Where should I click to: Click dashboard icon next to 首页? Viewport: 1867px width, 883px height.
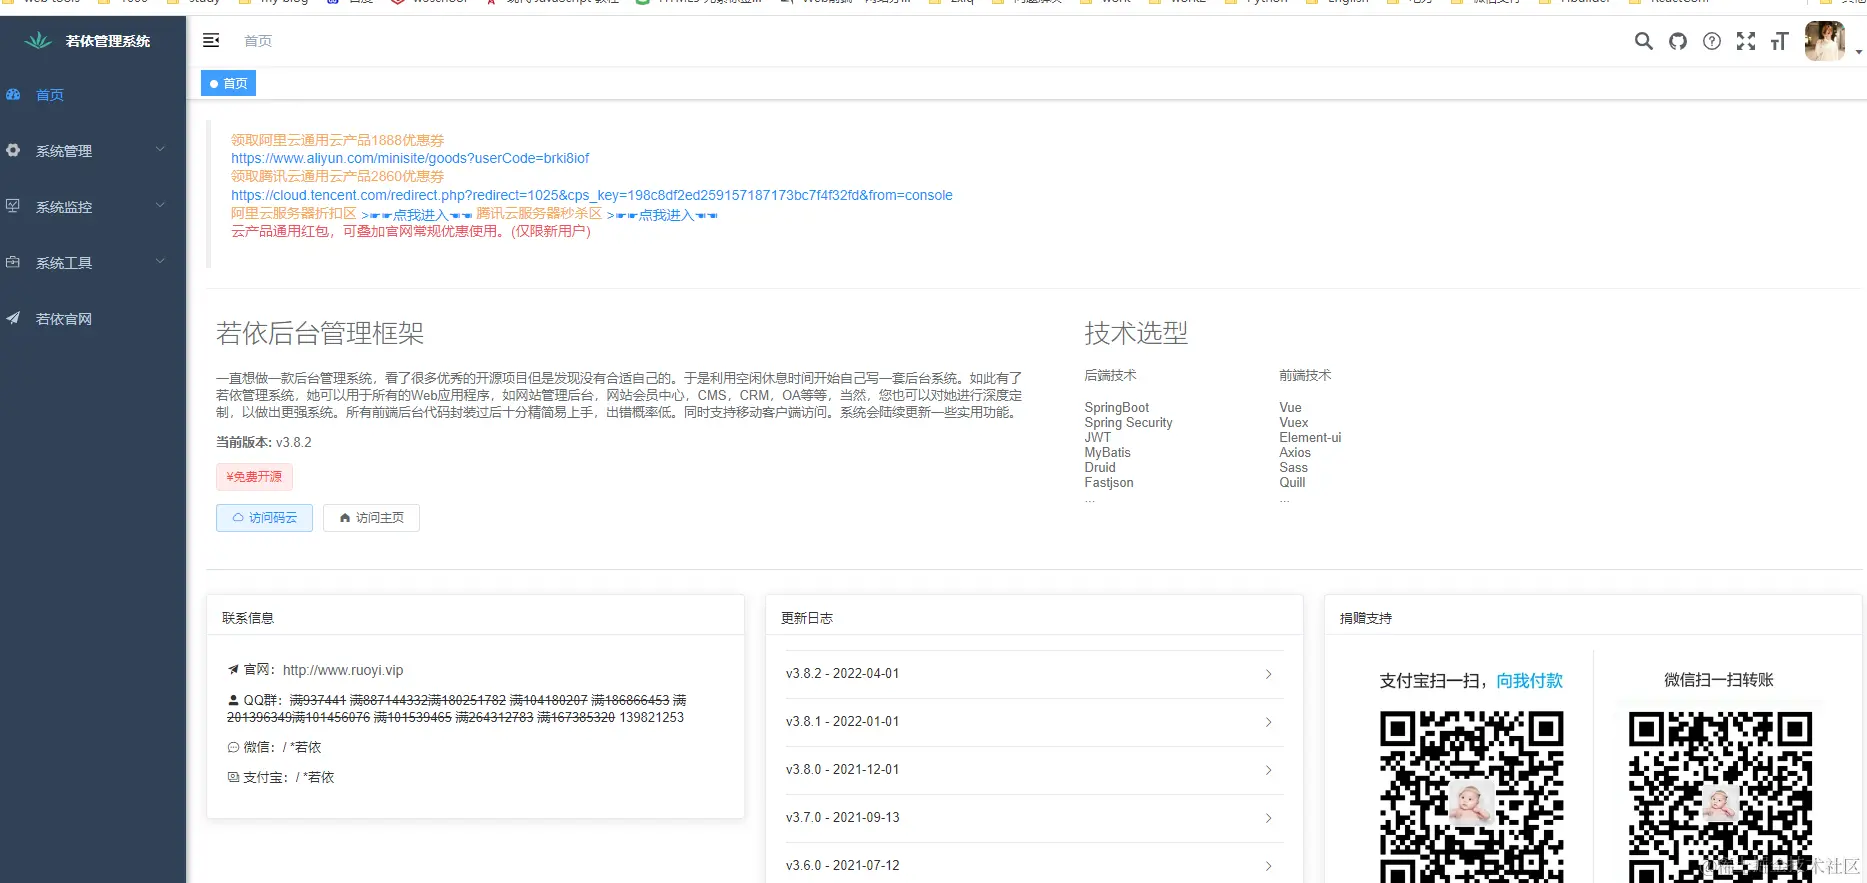coord(13,94)
